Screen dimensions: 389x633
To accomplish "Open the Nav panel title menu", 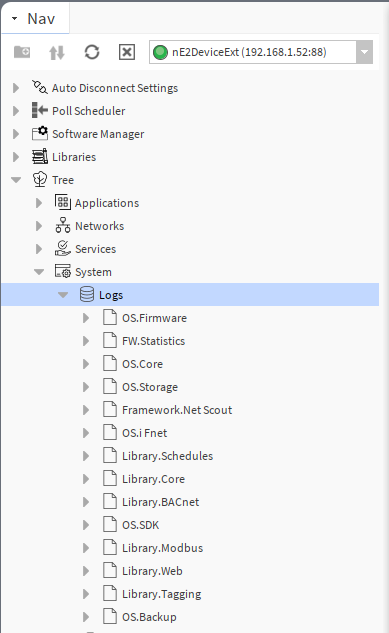I will [x=15, y=19].
